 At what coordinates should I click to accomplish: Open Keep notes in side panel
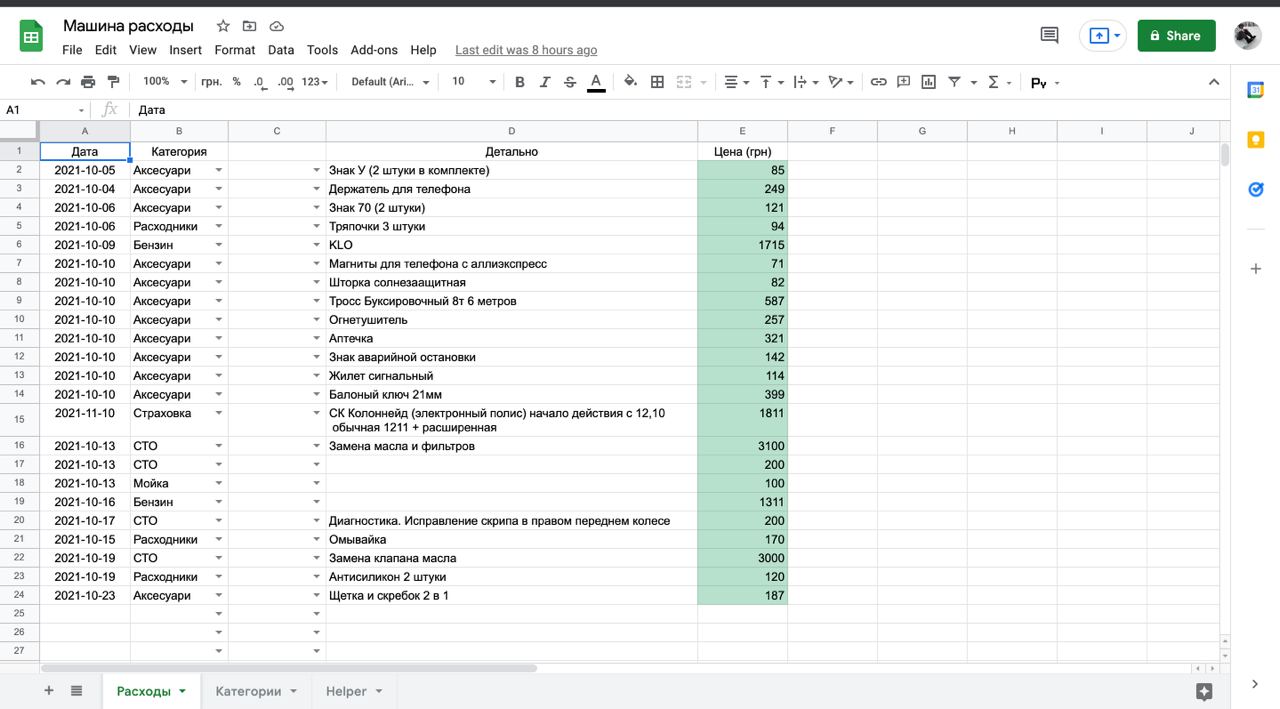click(x=1256, y=140)
